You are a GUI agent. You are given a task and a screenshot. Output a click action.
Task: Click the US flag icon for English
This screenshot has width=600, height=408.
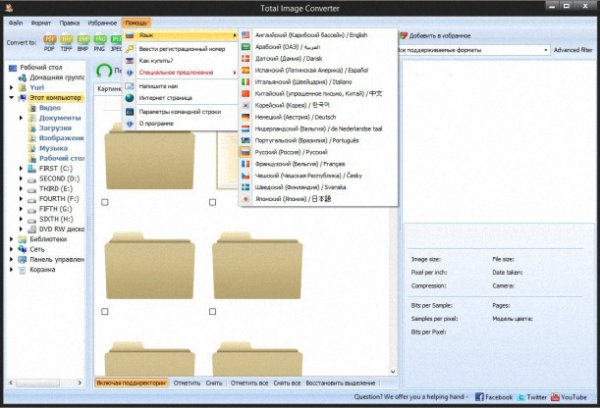246,35
